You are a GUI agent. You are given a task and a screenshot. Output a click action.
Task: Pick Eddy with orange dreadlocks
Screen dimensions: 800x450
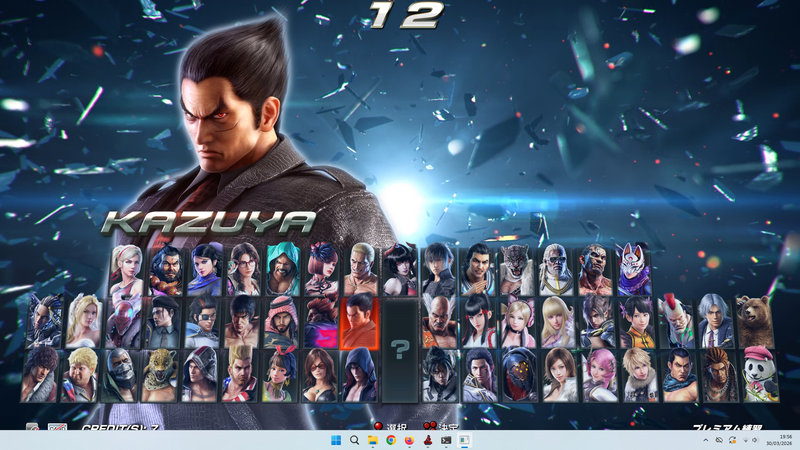pos(720,376)
